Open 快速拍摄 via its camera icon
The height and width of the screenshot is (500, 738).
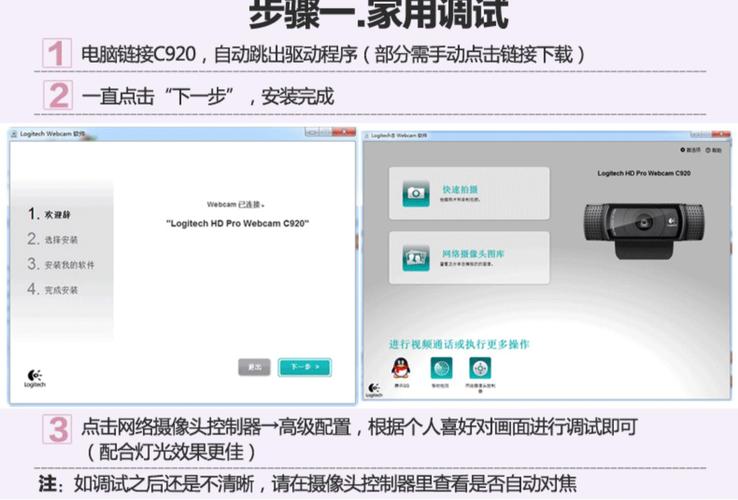pos(416,193)
